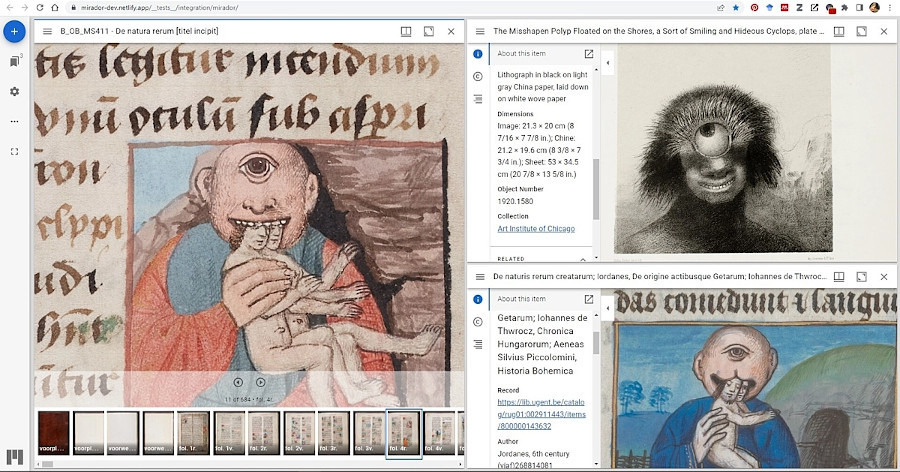Select thumbnail fol. 4v.
The image size is (900, 472).
(440, 433)
